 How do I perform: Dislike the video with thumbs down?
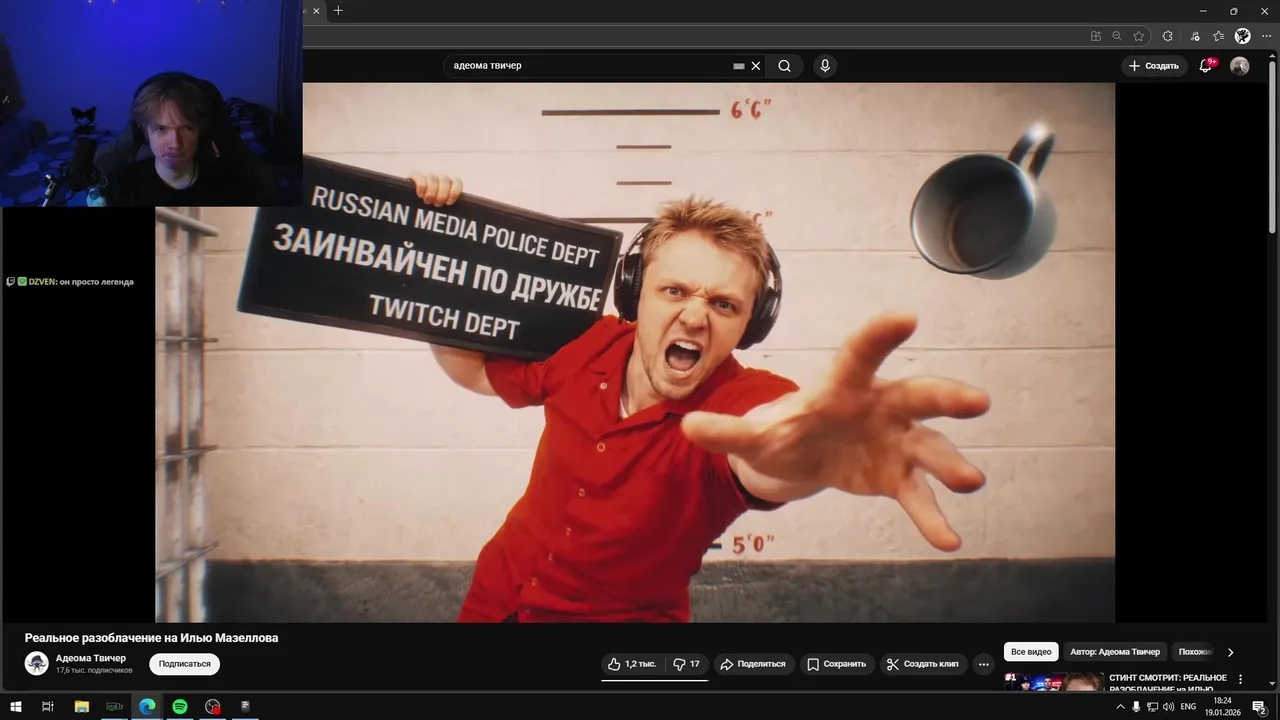tap(687, 664)
